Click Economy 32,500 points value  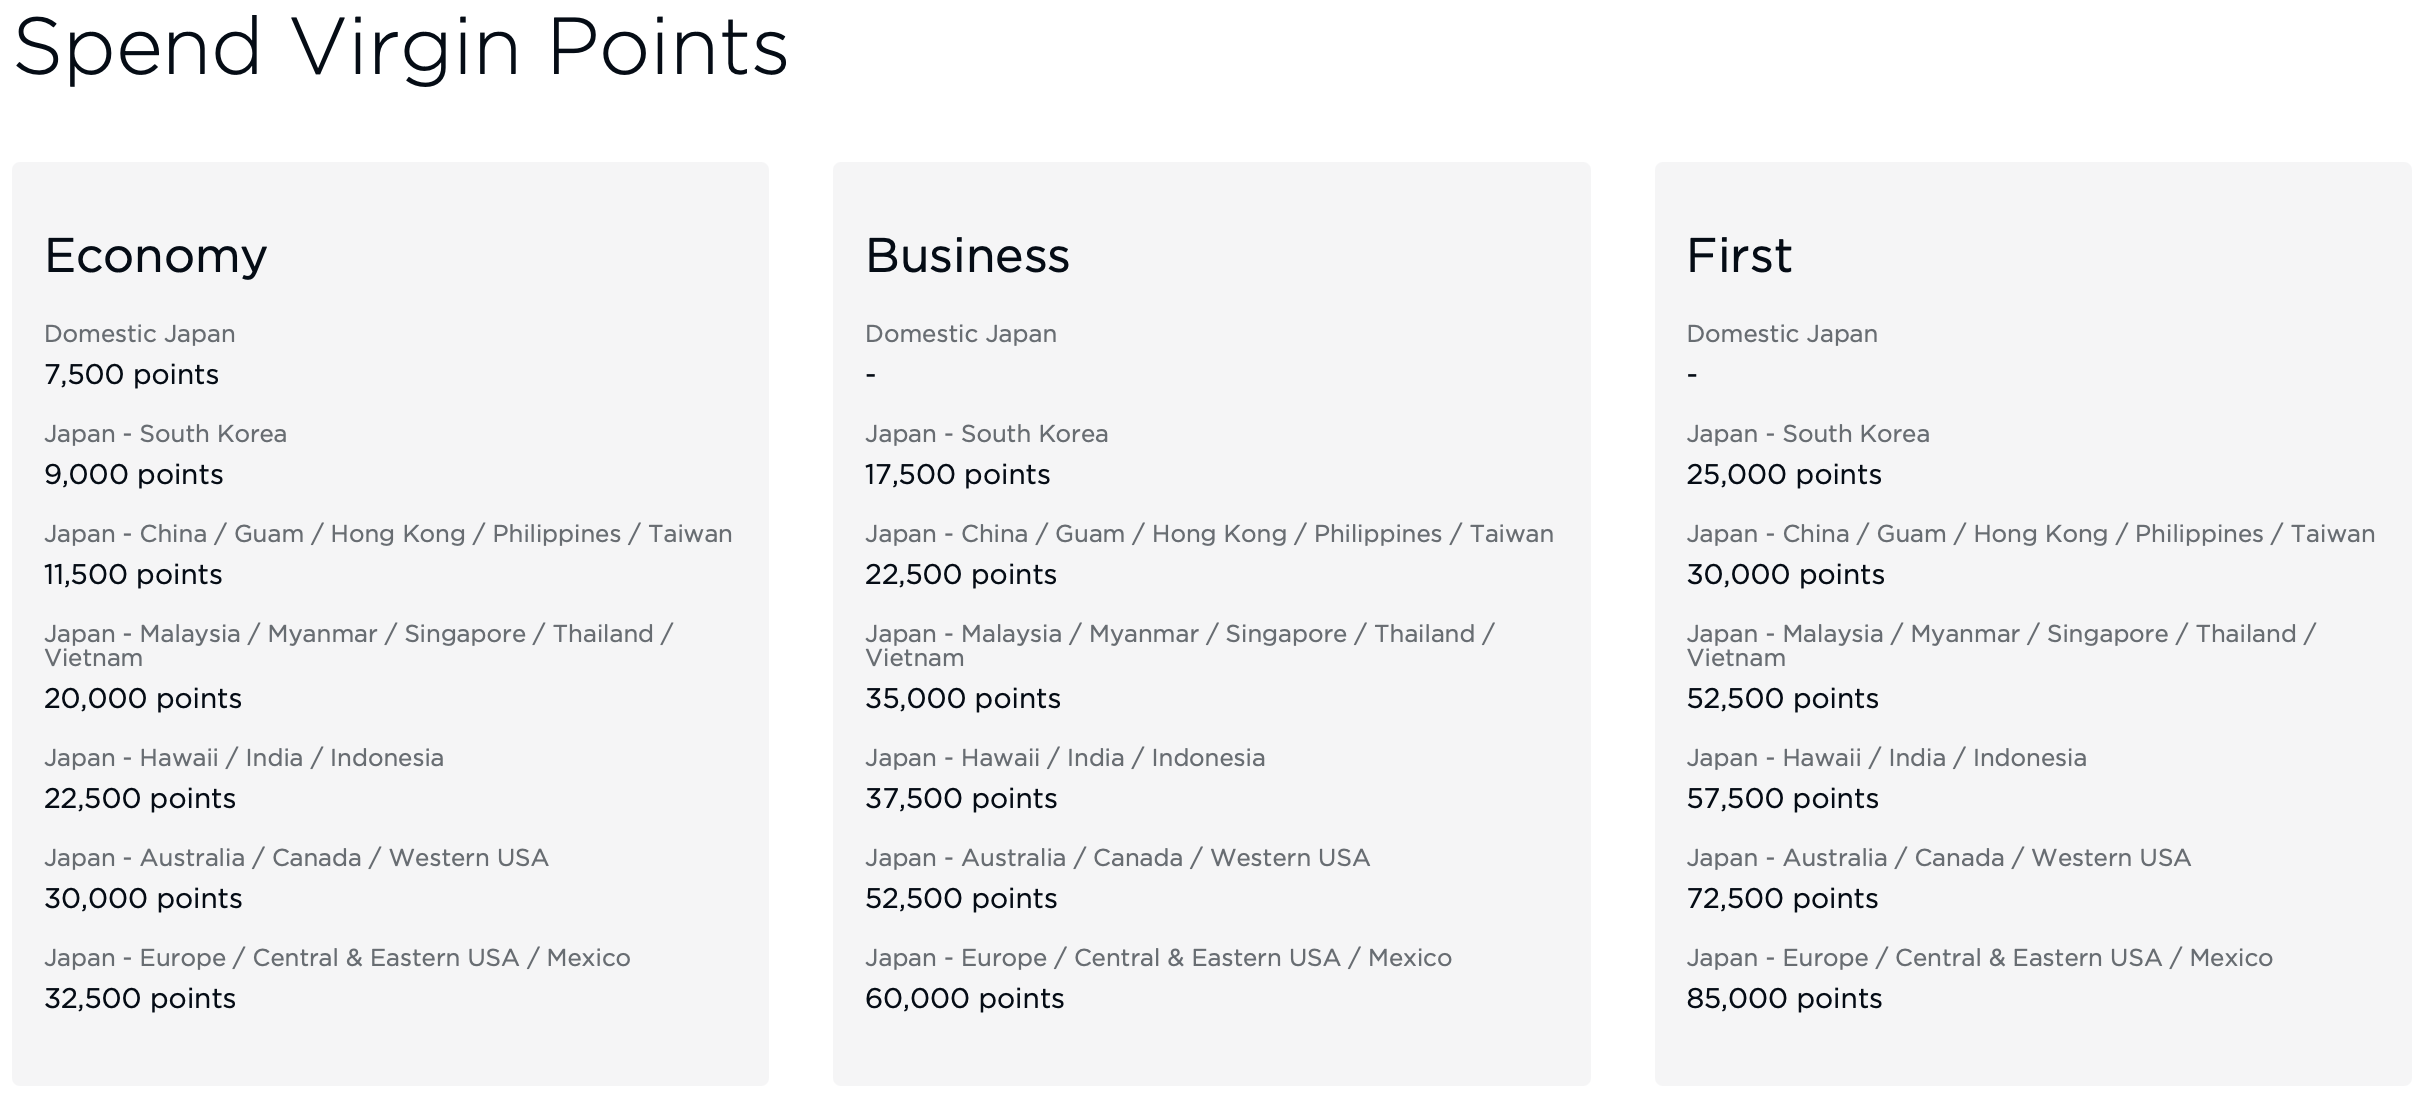[140, 999]
